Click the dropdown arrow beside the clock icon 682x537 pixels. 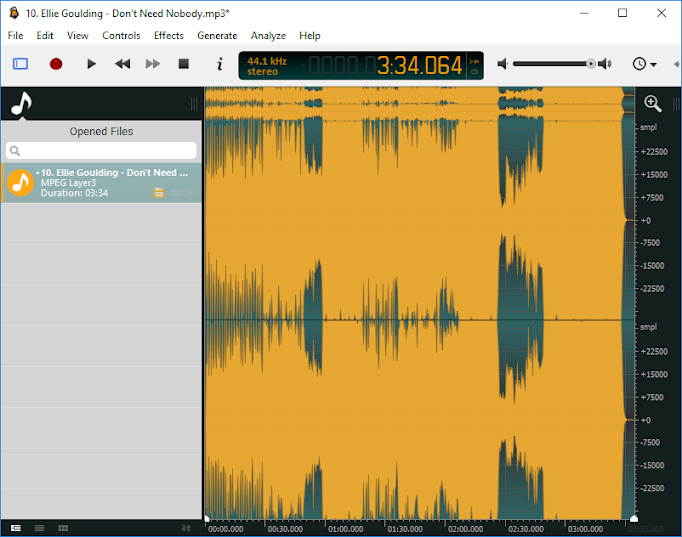pos(653,65)
